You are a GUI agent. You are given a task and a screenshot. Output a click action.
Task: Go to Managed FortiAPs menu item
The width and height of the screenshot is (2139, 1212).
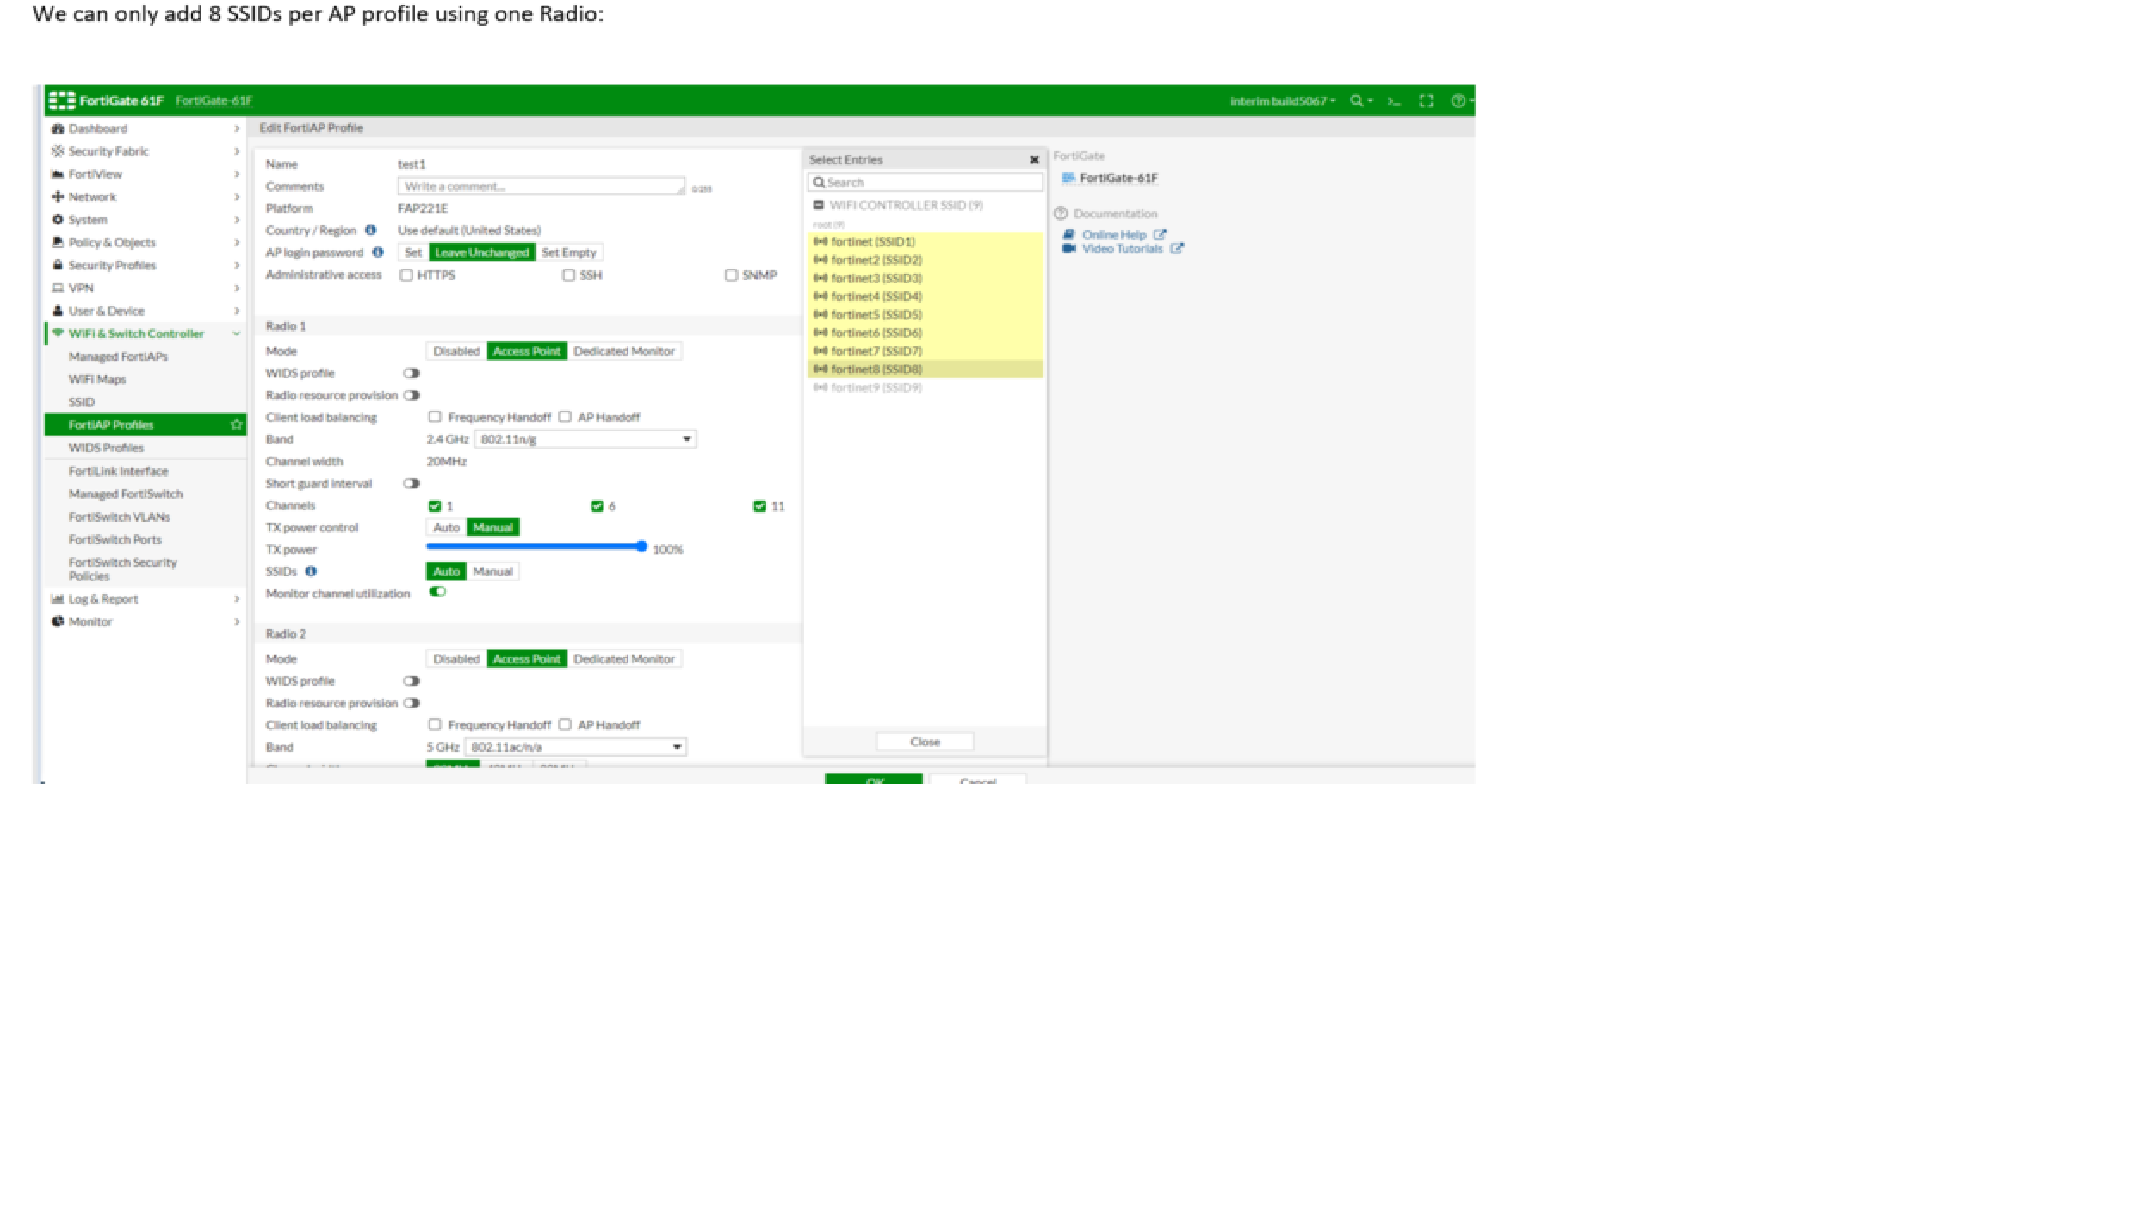point(118,357)
